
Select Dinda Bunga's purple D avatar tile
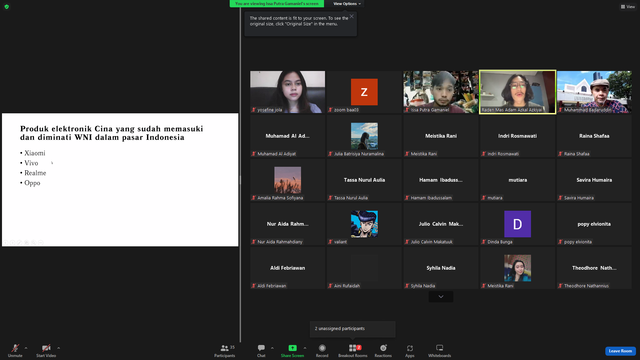(x=518, y=224)
